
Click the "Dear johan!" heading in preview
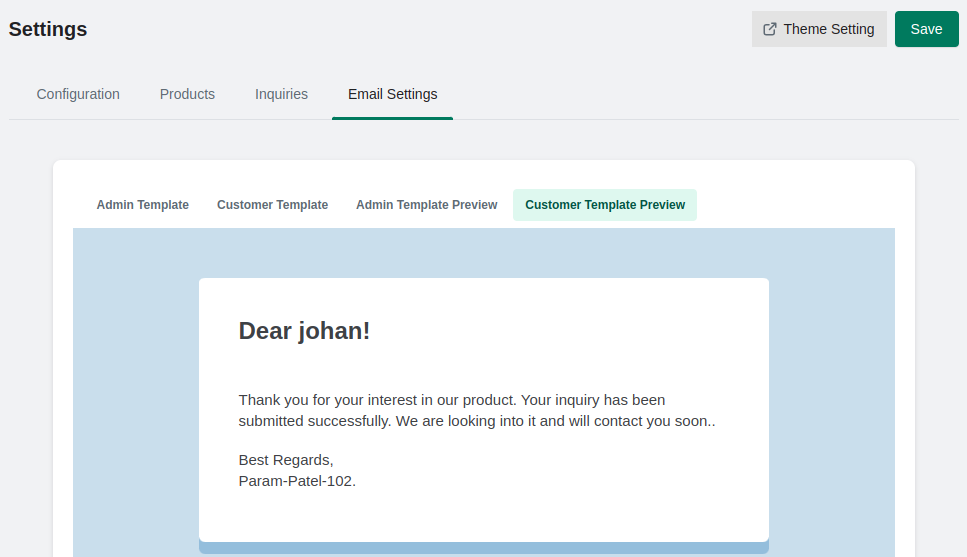[x=304, y=331]
